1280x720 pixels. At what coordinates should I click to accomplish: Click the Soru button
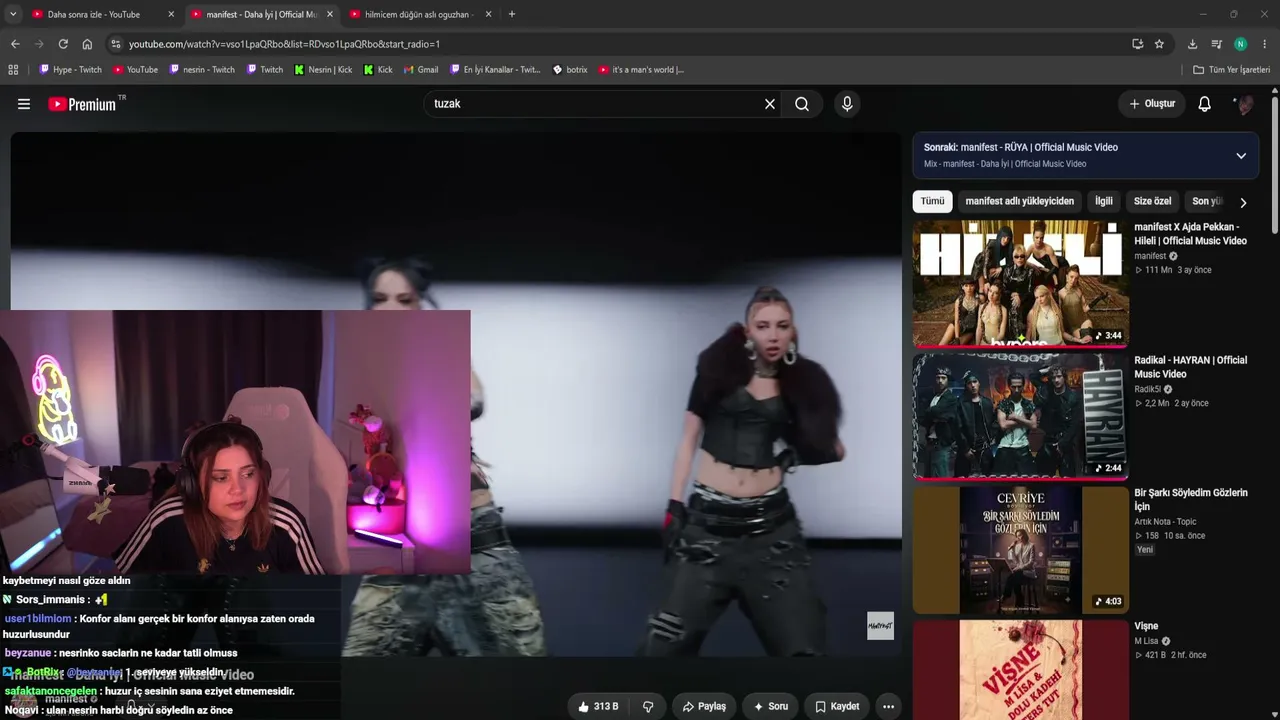click(x=771, y=706)
